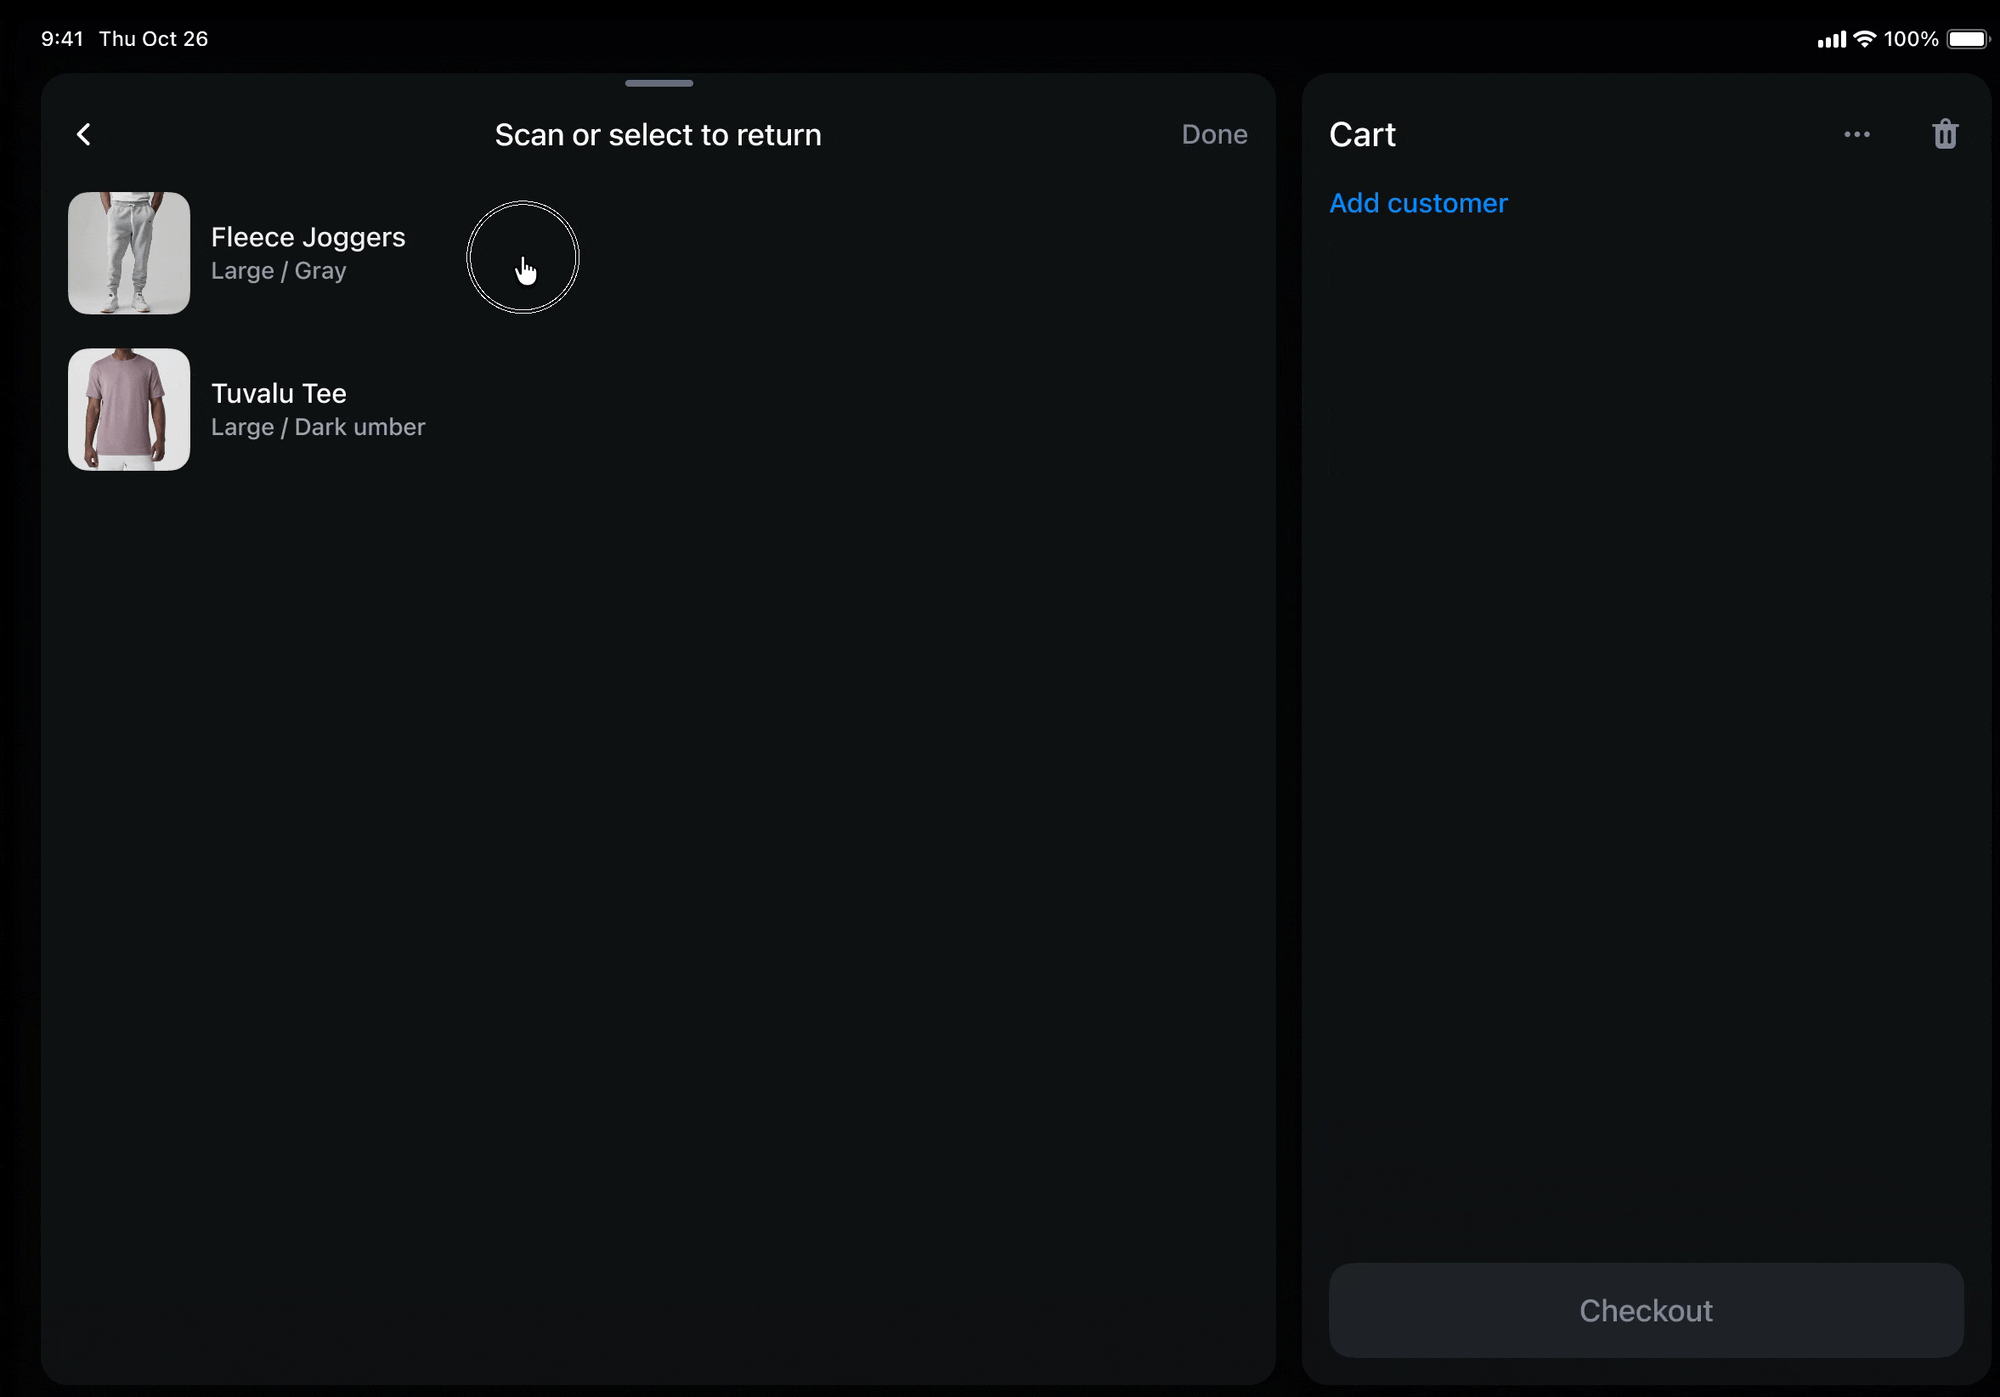Click the Cart panel heading
The width and height of the screenshot is (2000, 1397).
tap(1362, 134)
